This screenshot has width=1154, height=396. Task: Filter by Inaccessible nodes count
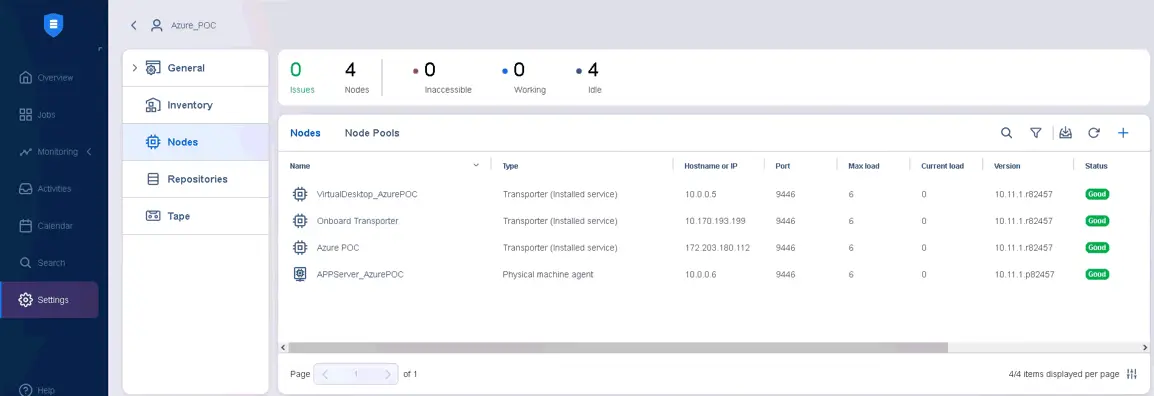pos(442,77)
